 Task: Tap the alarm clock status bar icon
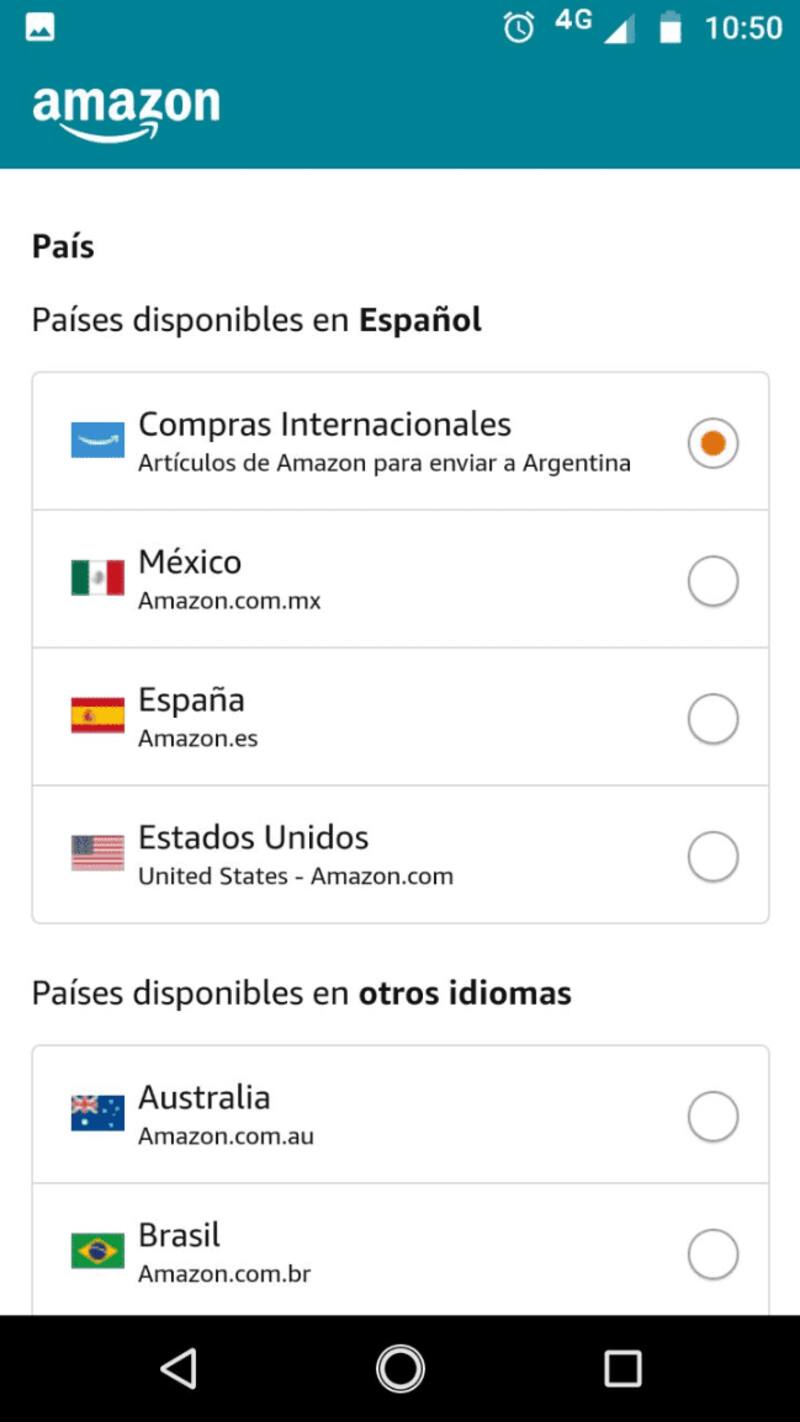point(519,27)
